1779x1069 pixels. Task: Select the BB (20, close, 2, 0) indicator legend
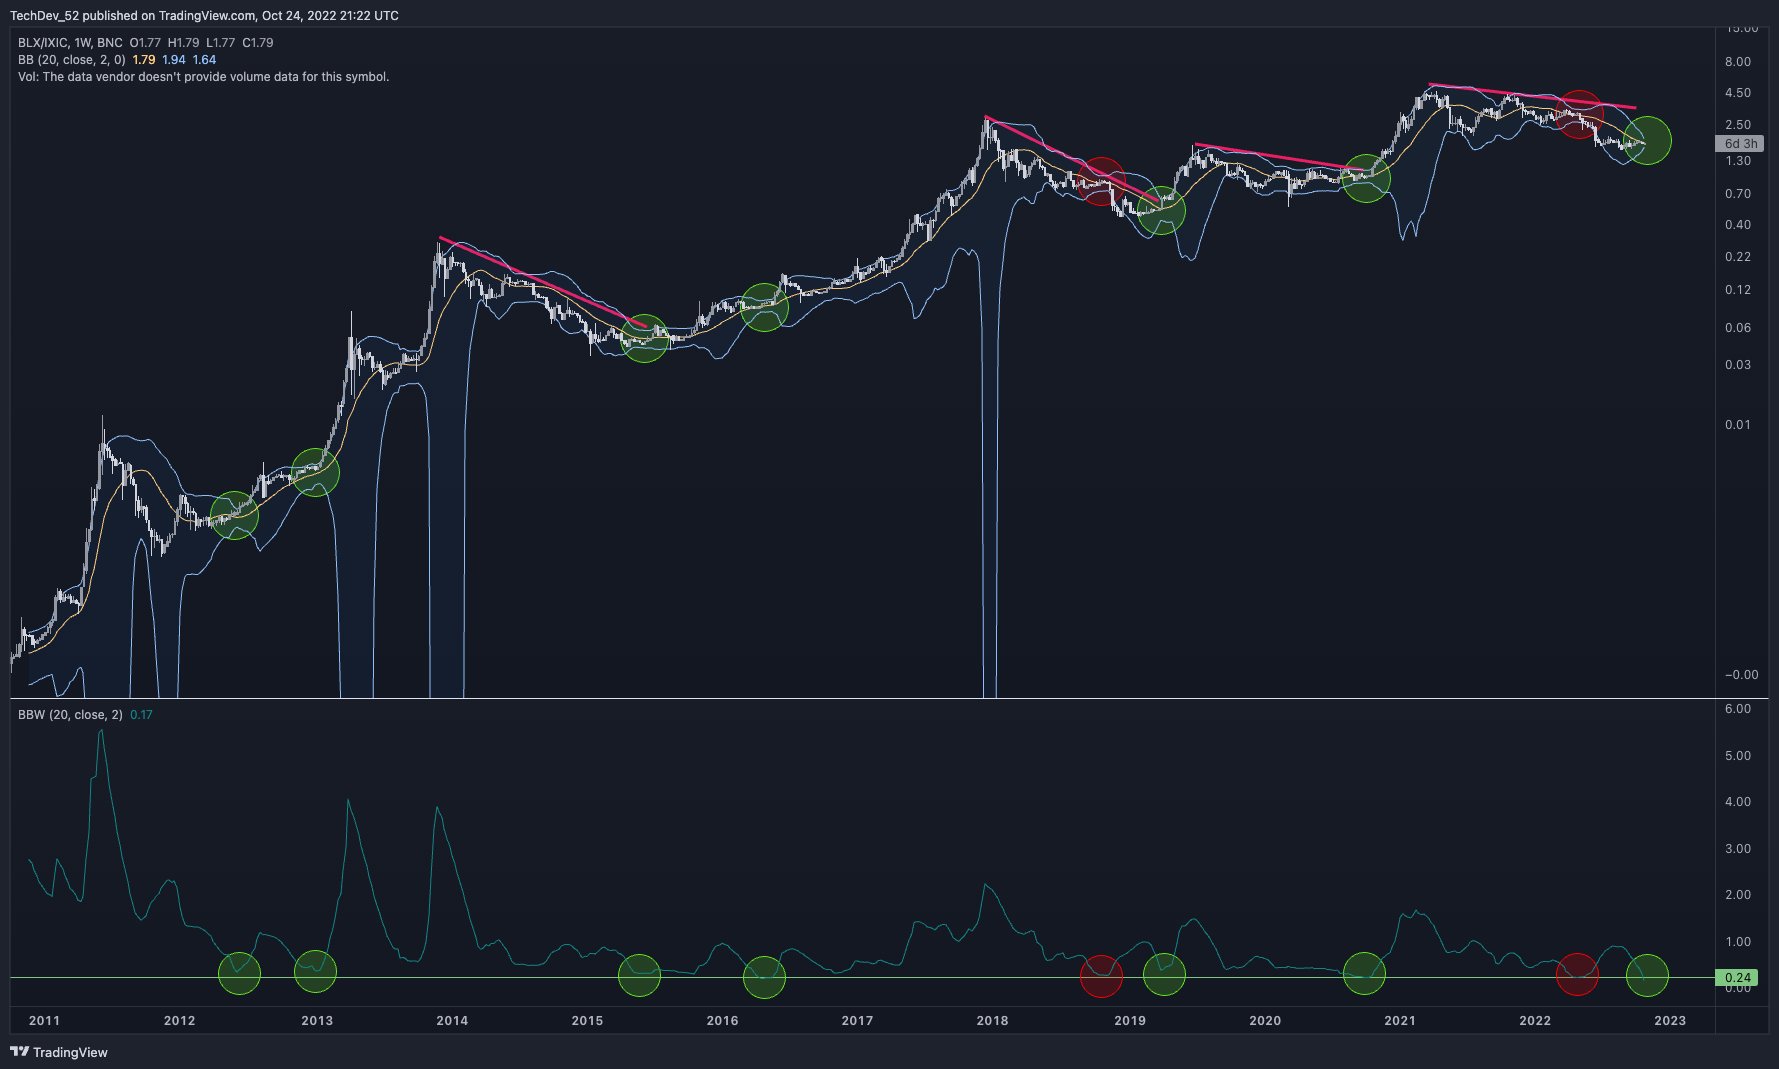click(72, 60)
